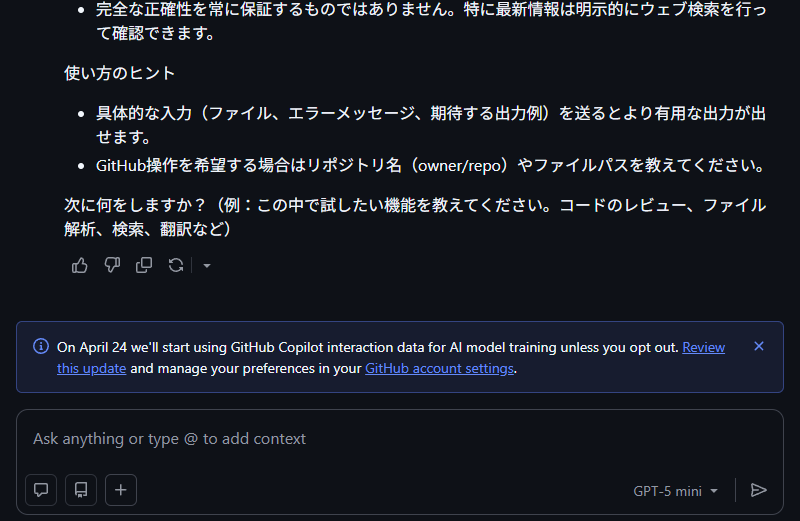Viewport: 800px width, 521px height.
Task: Click the info icon in the banner
Action: pyautogui.click(x=41, y=347)
